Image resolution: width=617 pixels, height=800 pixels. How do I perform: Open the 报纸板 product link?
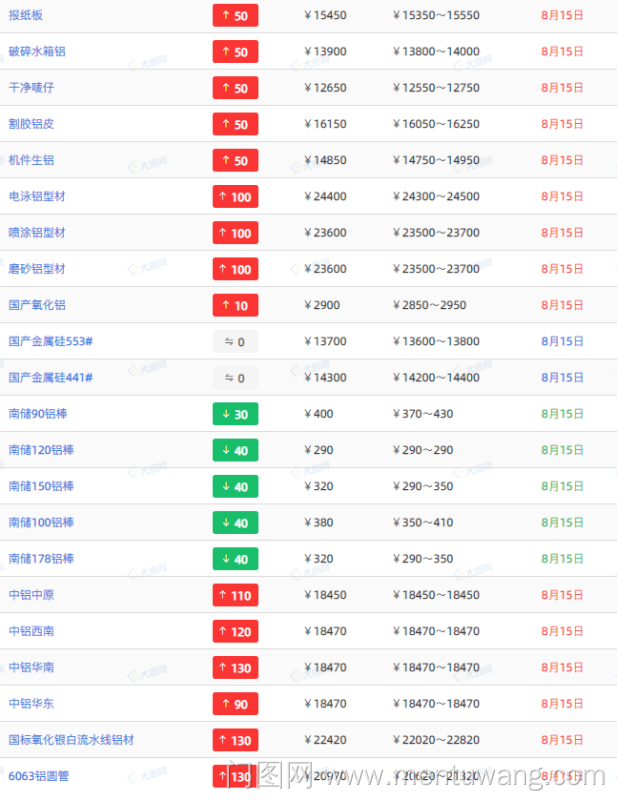26,15
